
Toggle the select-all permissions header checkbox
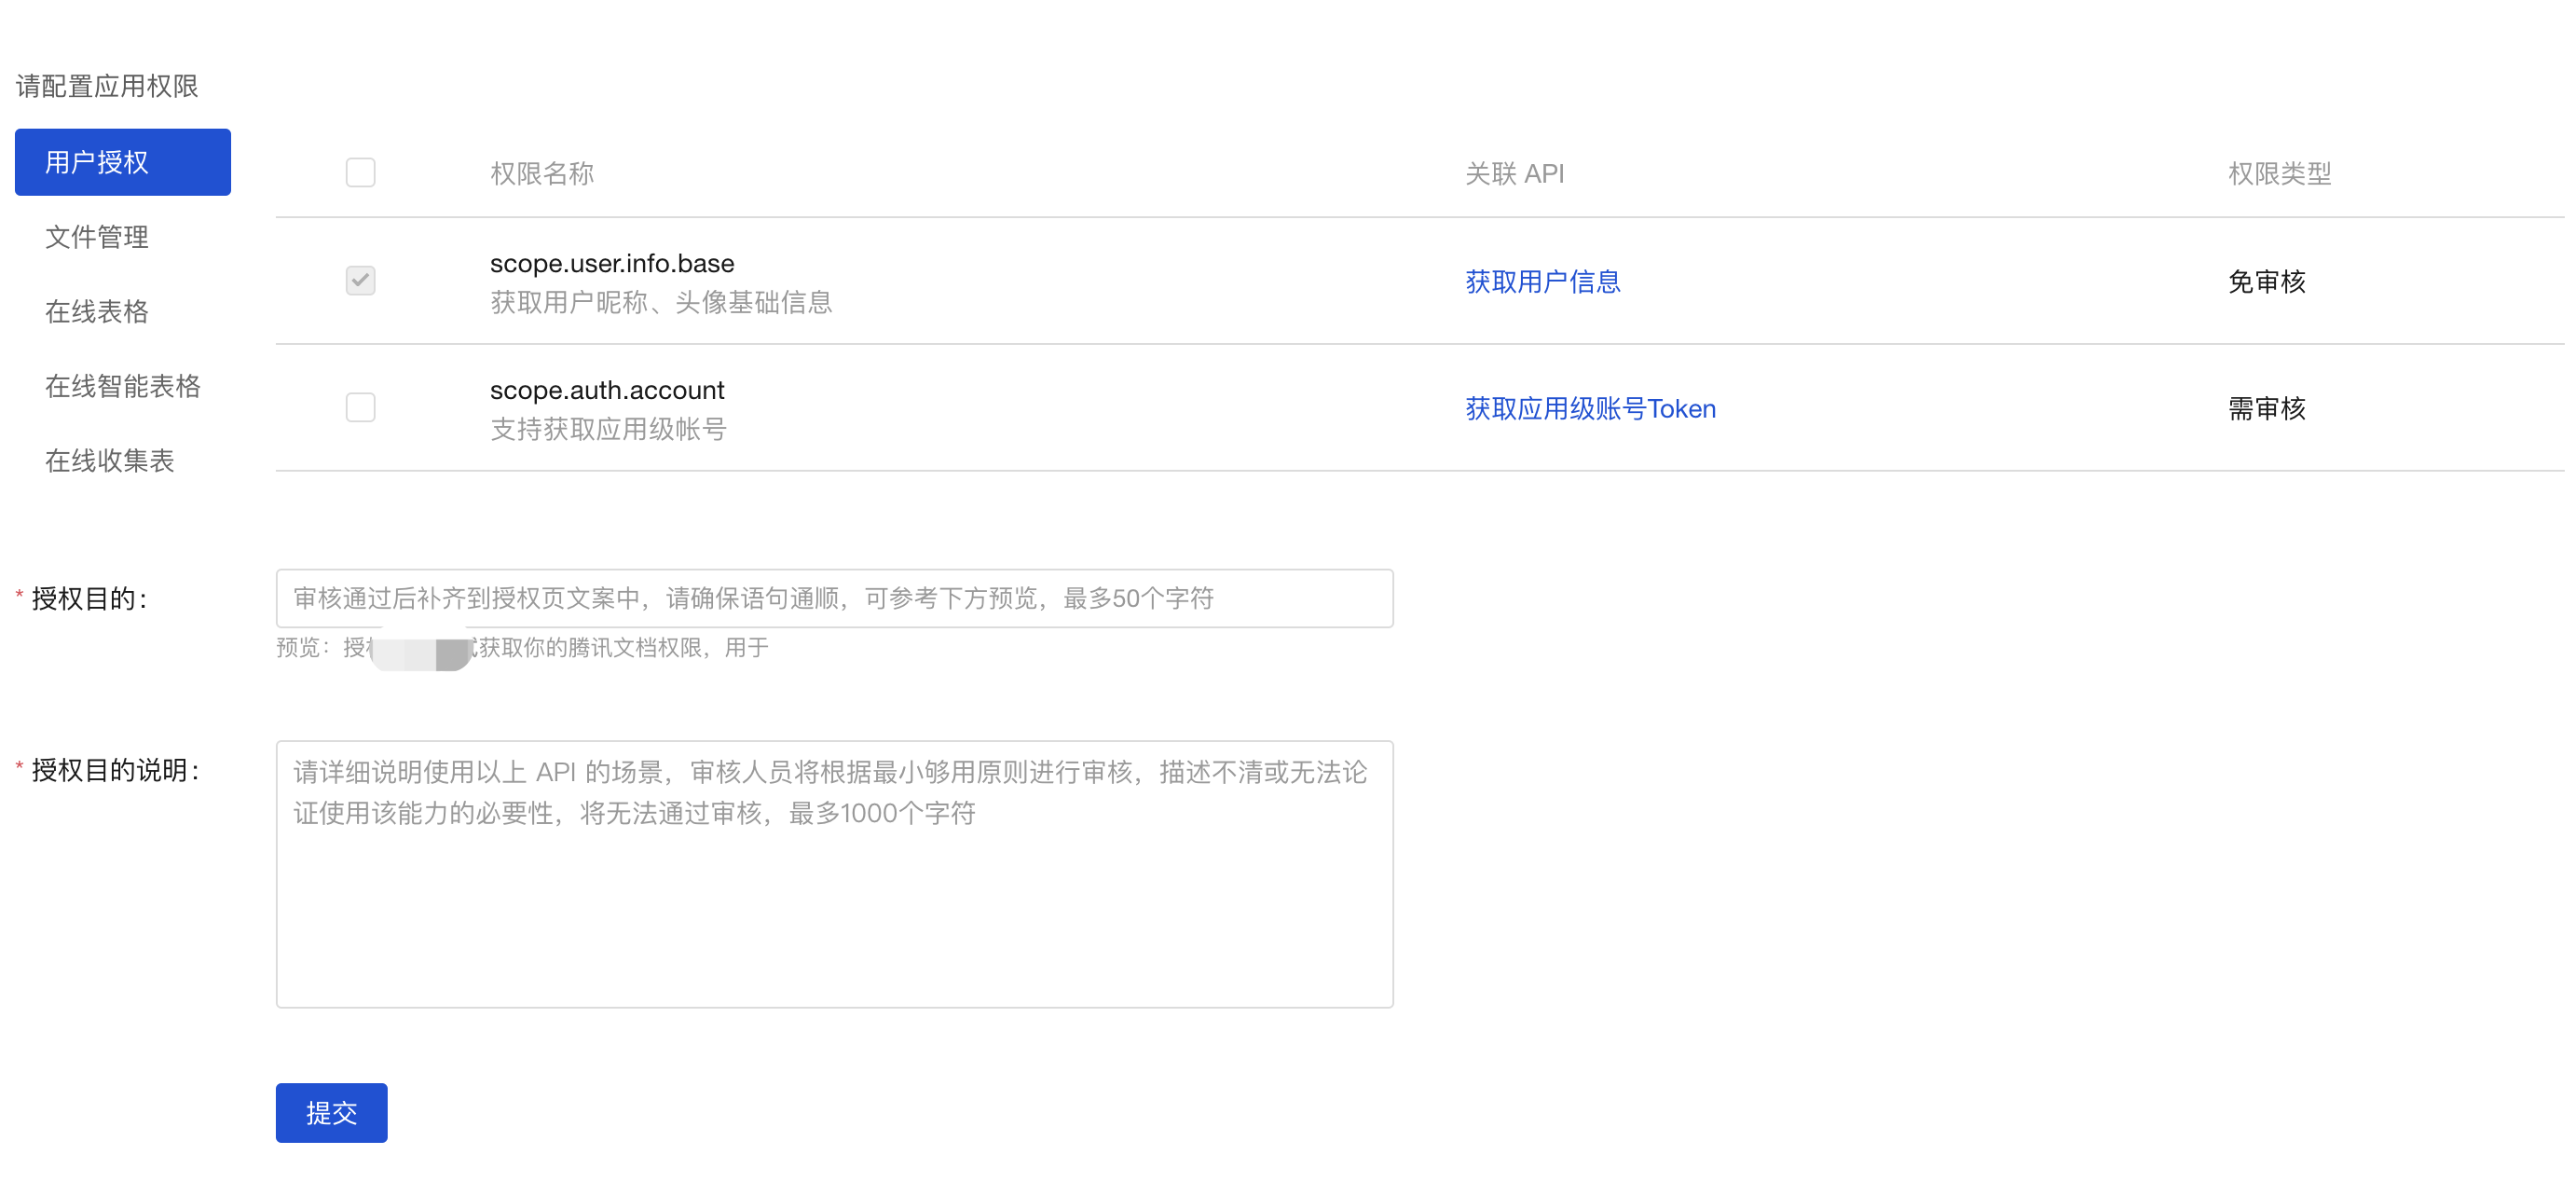click(360, 173)
